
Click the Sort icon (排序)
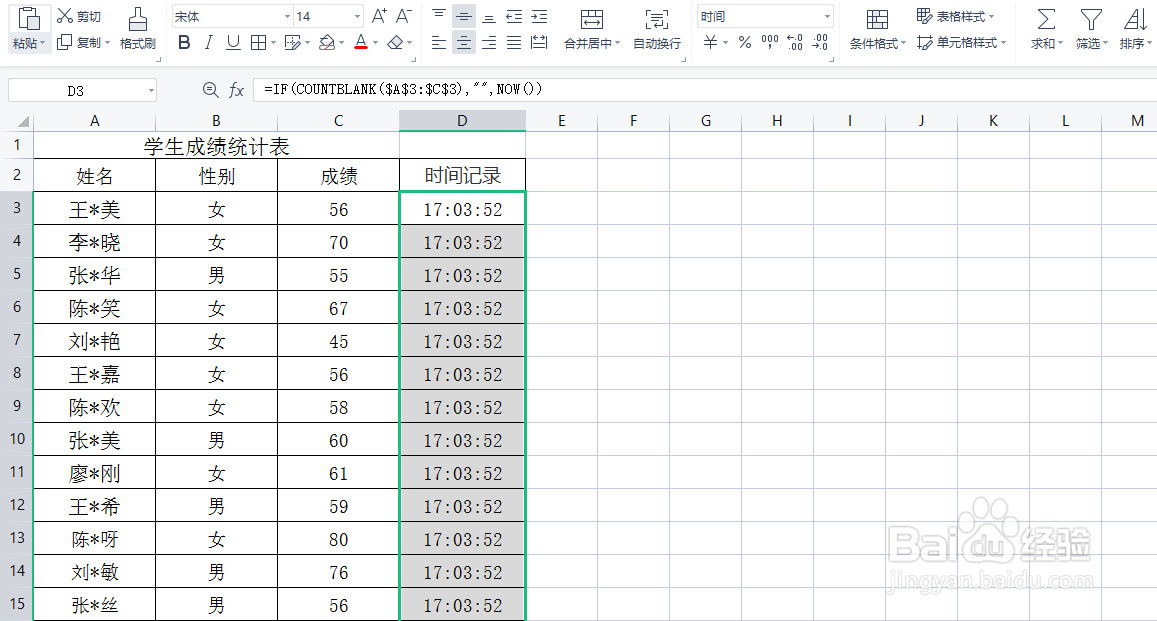point(1135,19)
